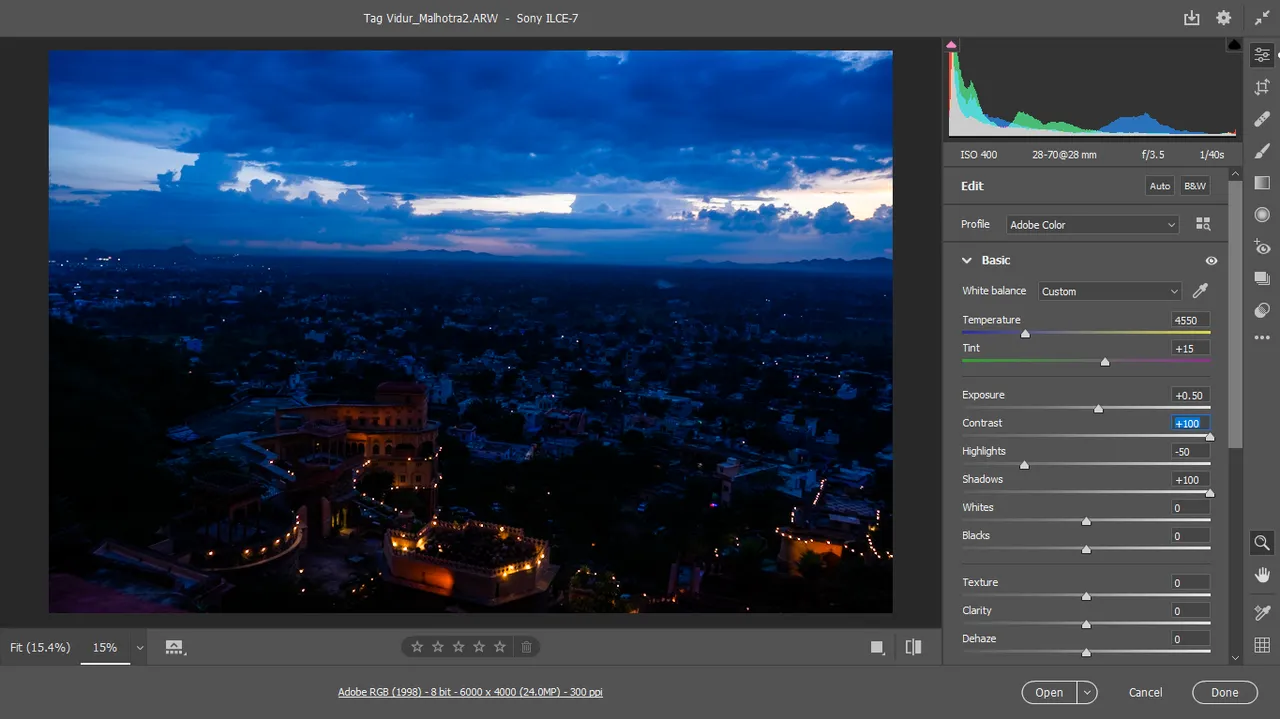Viewport: 1280px width, 719px height.
Task: Click the Blacks value field
Action: (x=1190, y=535)
